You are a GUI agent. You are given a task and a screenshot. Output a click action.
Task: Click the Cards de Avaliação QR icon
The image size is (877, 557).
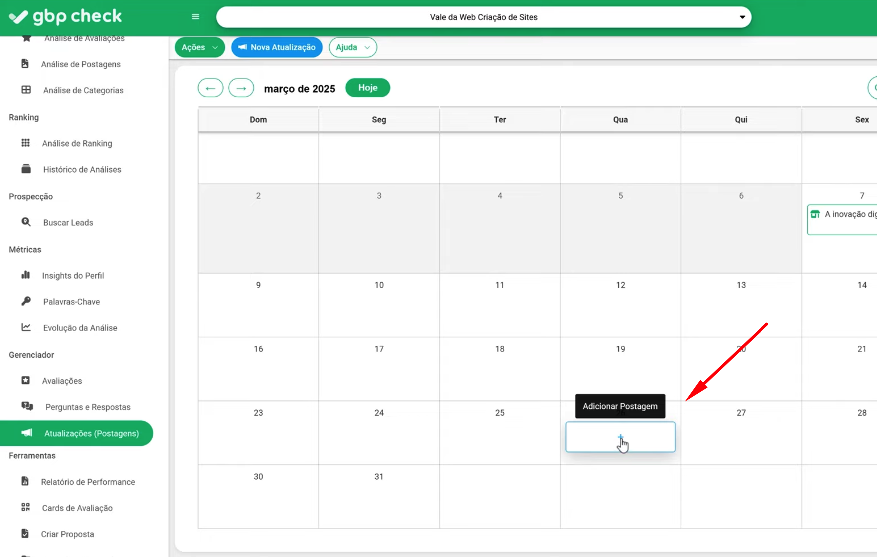(25, 507)
